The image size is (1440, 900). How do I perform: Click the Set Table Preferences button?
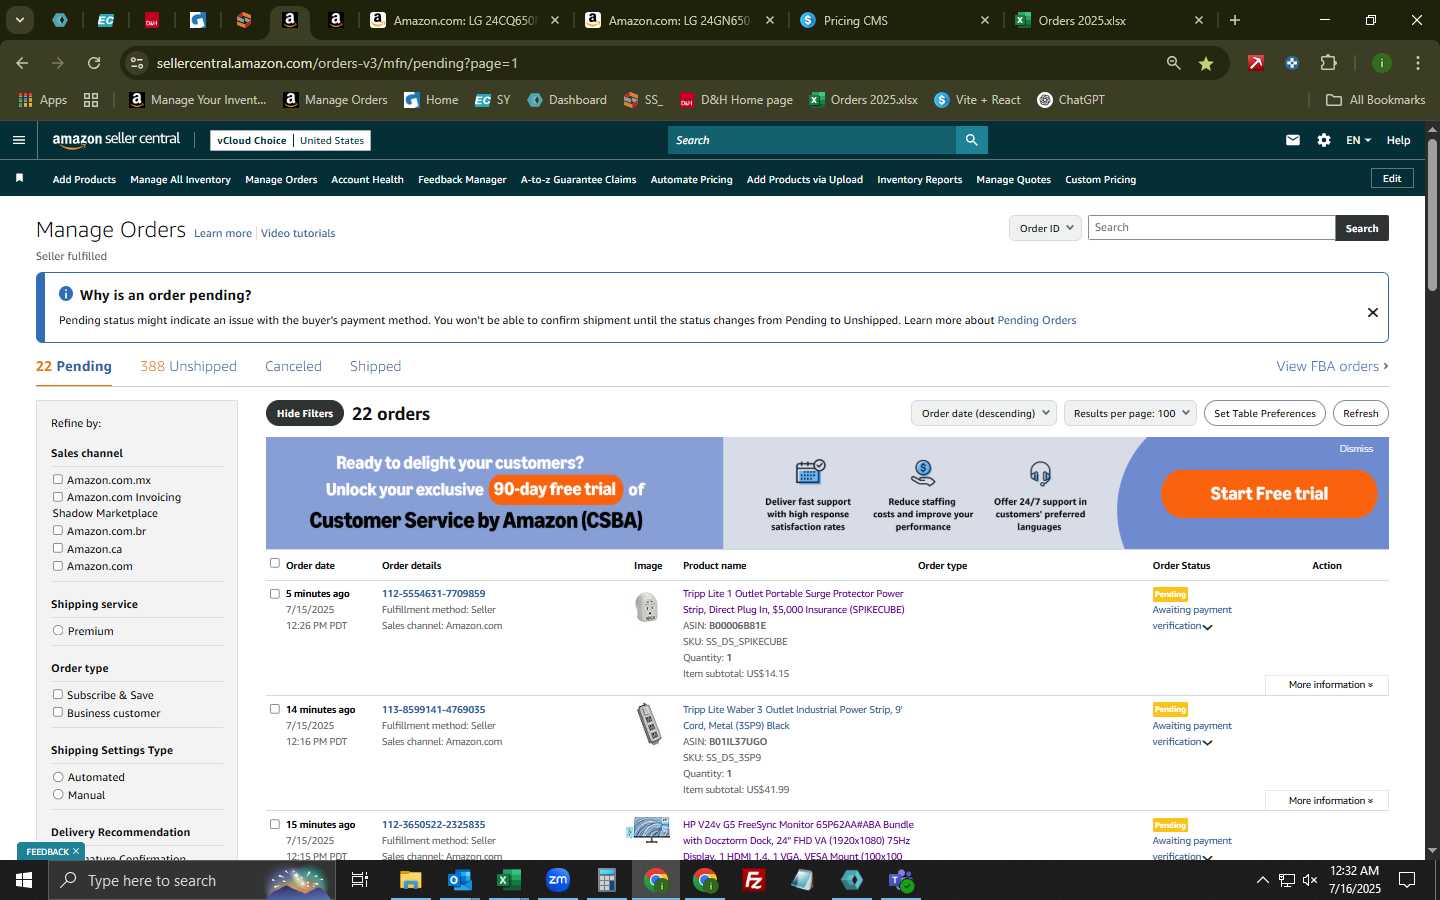1264,413
